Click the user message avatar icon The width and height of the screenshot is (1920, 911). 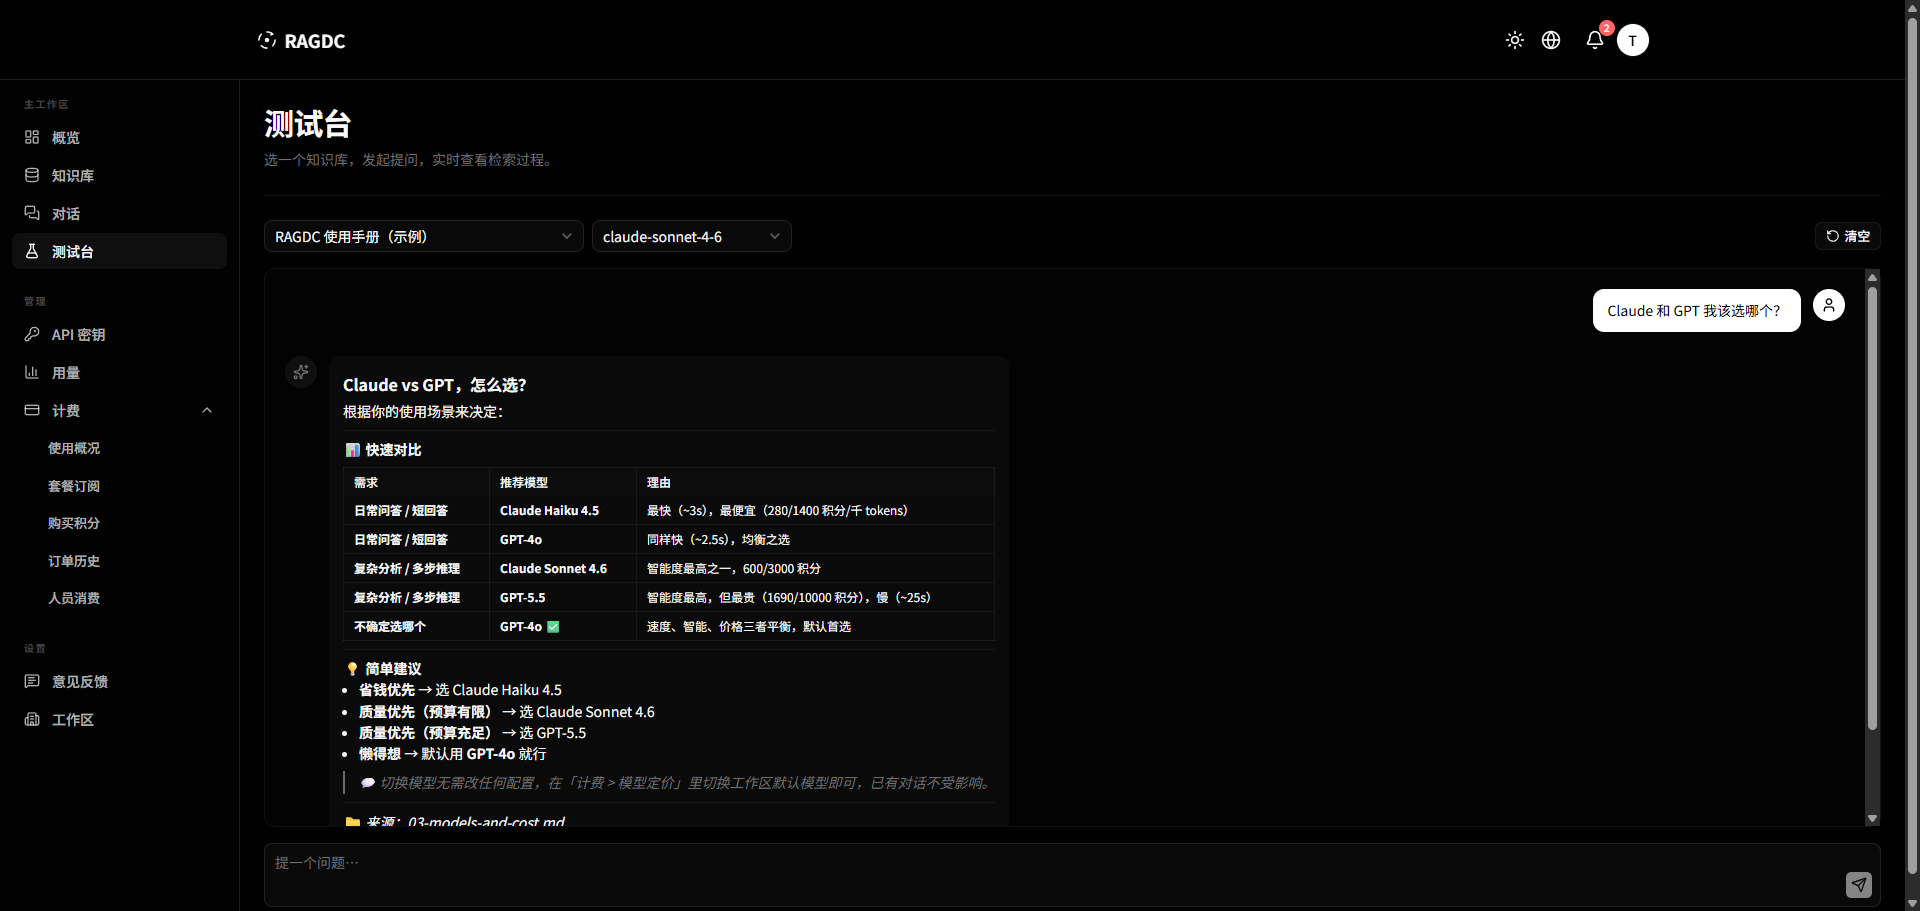tap(1829, 305)
